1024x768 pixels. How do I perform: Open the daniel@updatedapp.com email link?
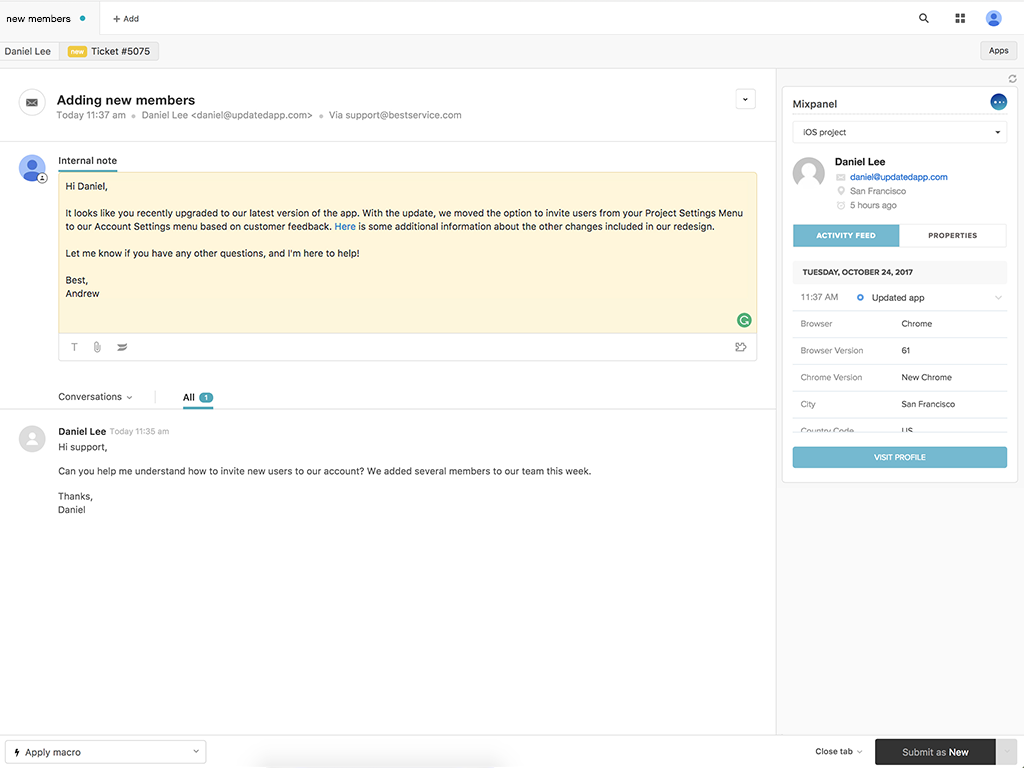coord(898,177)
